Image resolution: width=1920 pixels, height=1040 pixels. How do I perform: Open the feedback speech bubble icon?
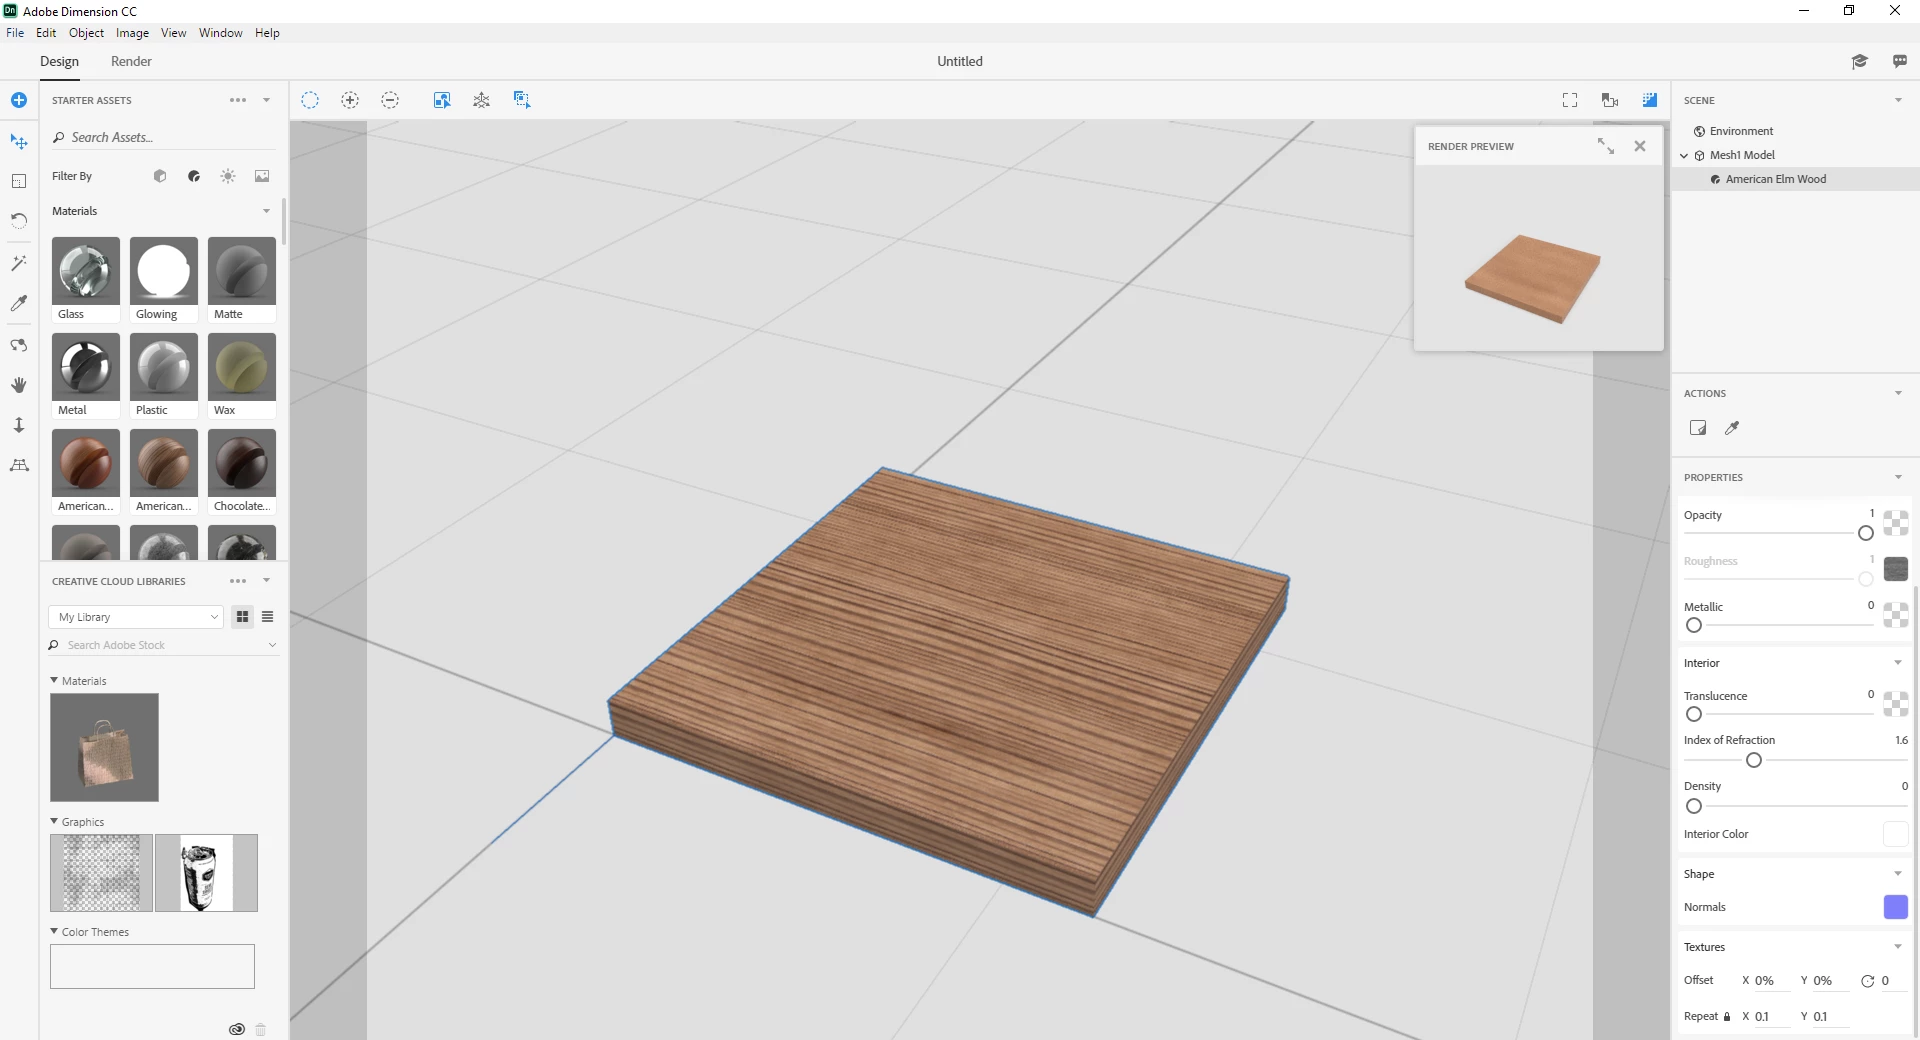click(x=1900, y=62)
